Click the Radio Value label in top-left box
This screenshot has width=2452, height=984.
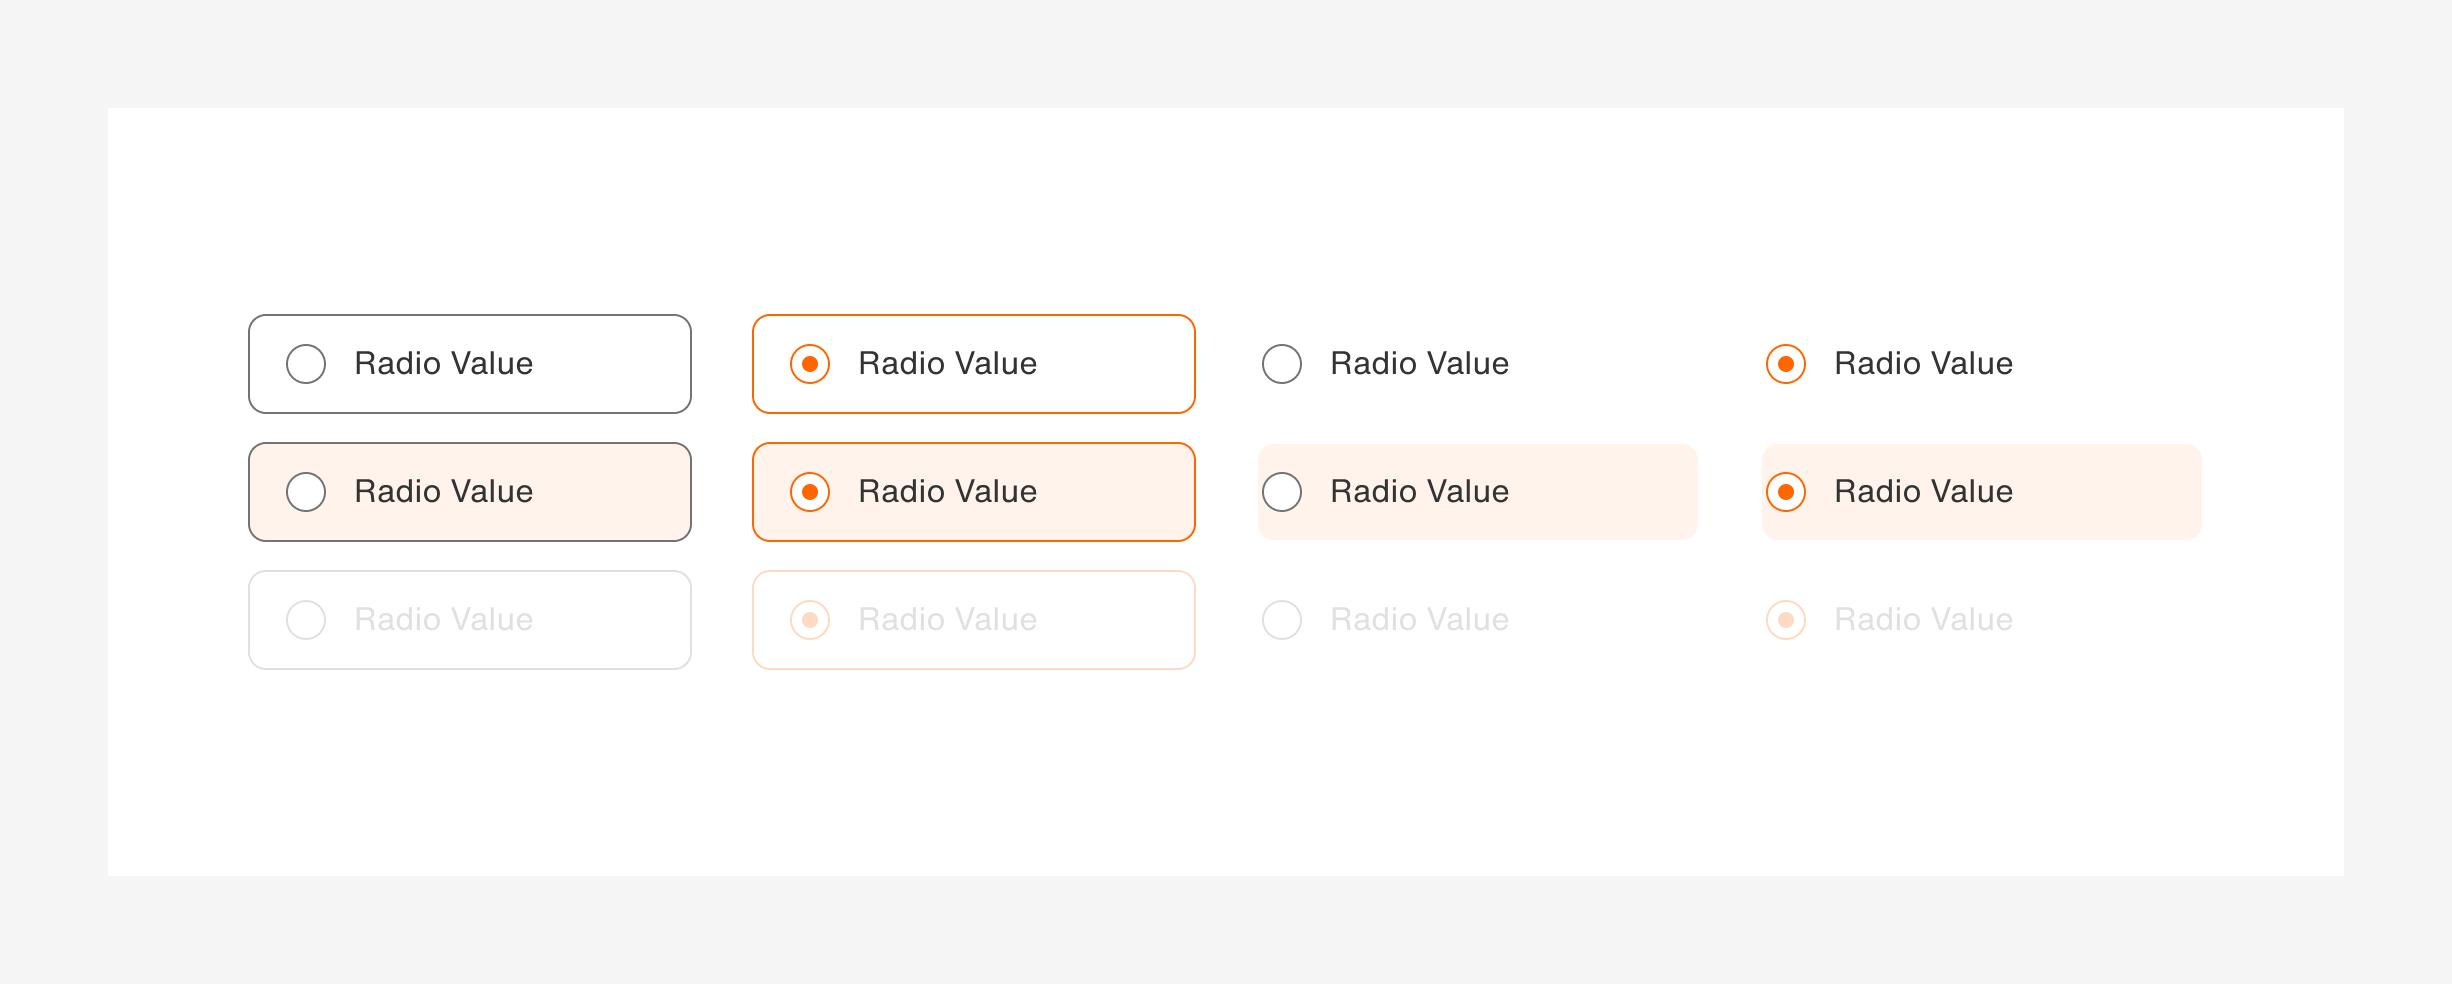click(x=444, y=363)
